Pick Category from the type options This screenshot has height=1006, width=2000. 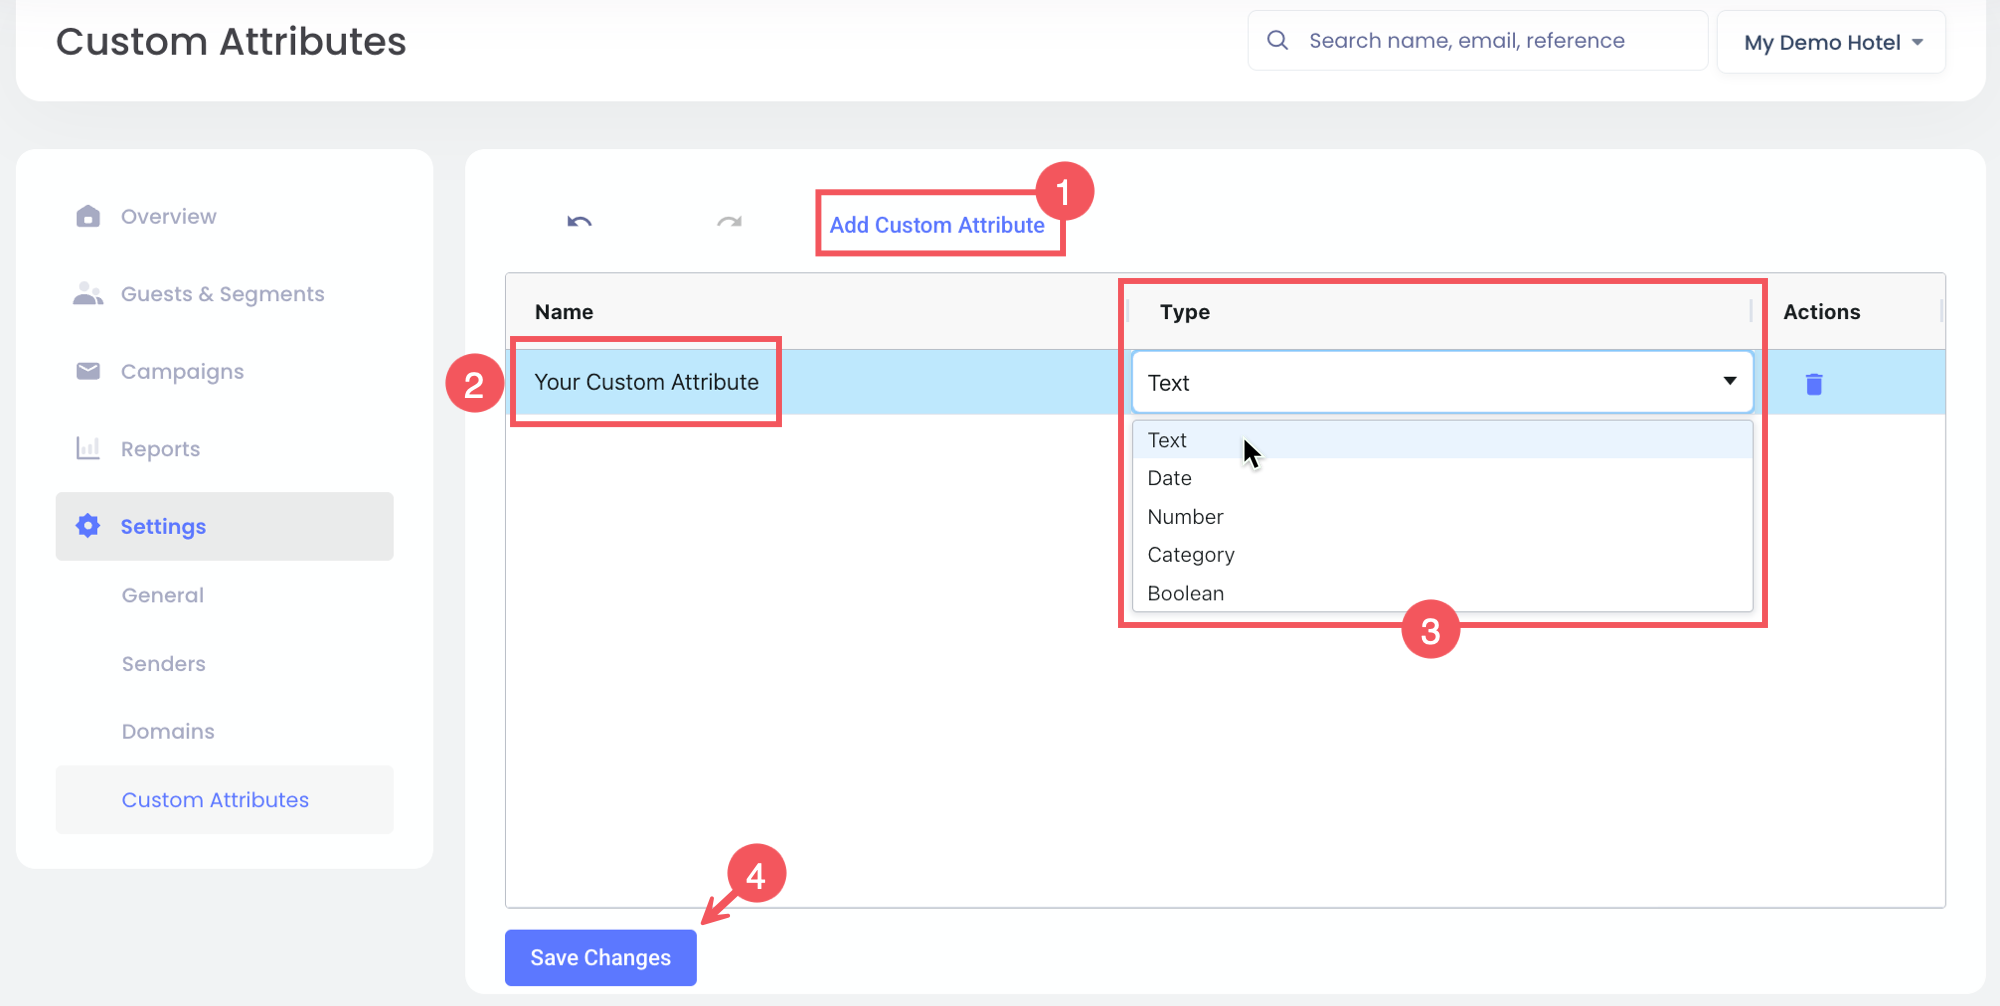[x=1190, y=555]
